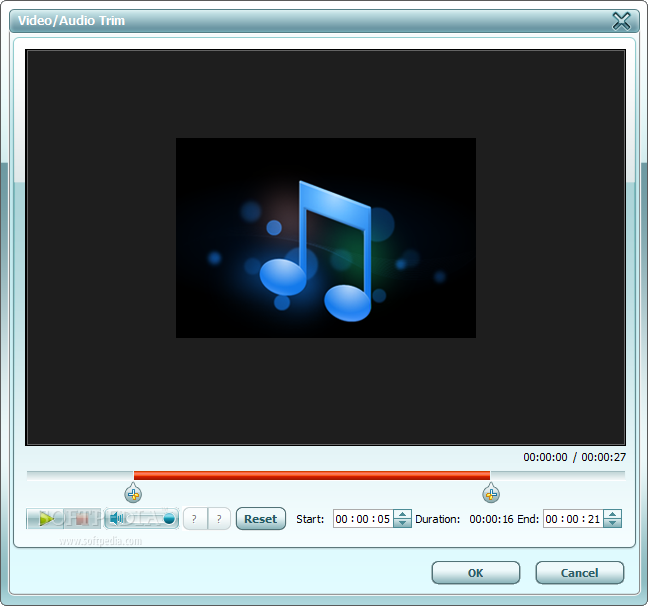
Task: Click inside the End time field
Action: coord(573,519)
